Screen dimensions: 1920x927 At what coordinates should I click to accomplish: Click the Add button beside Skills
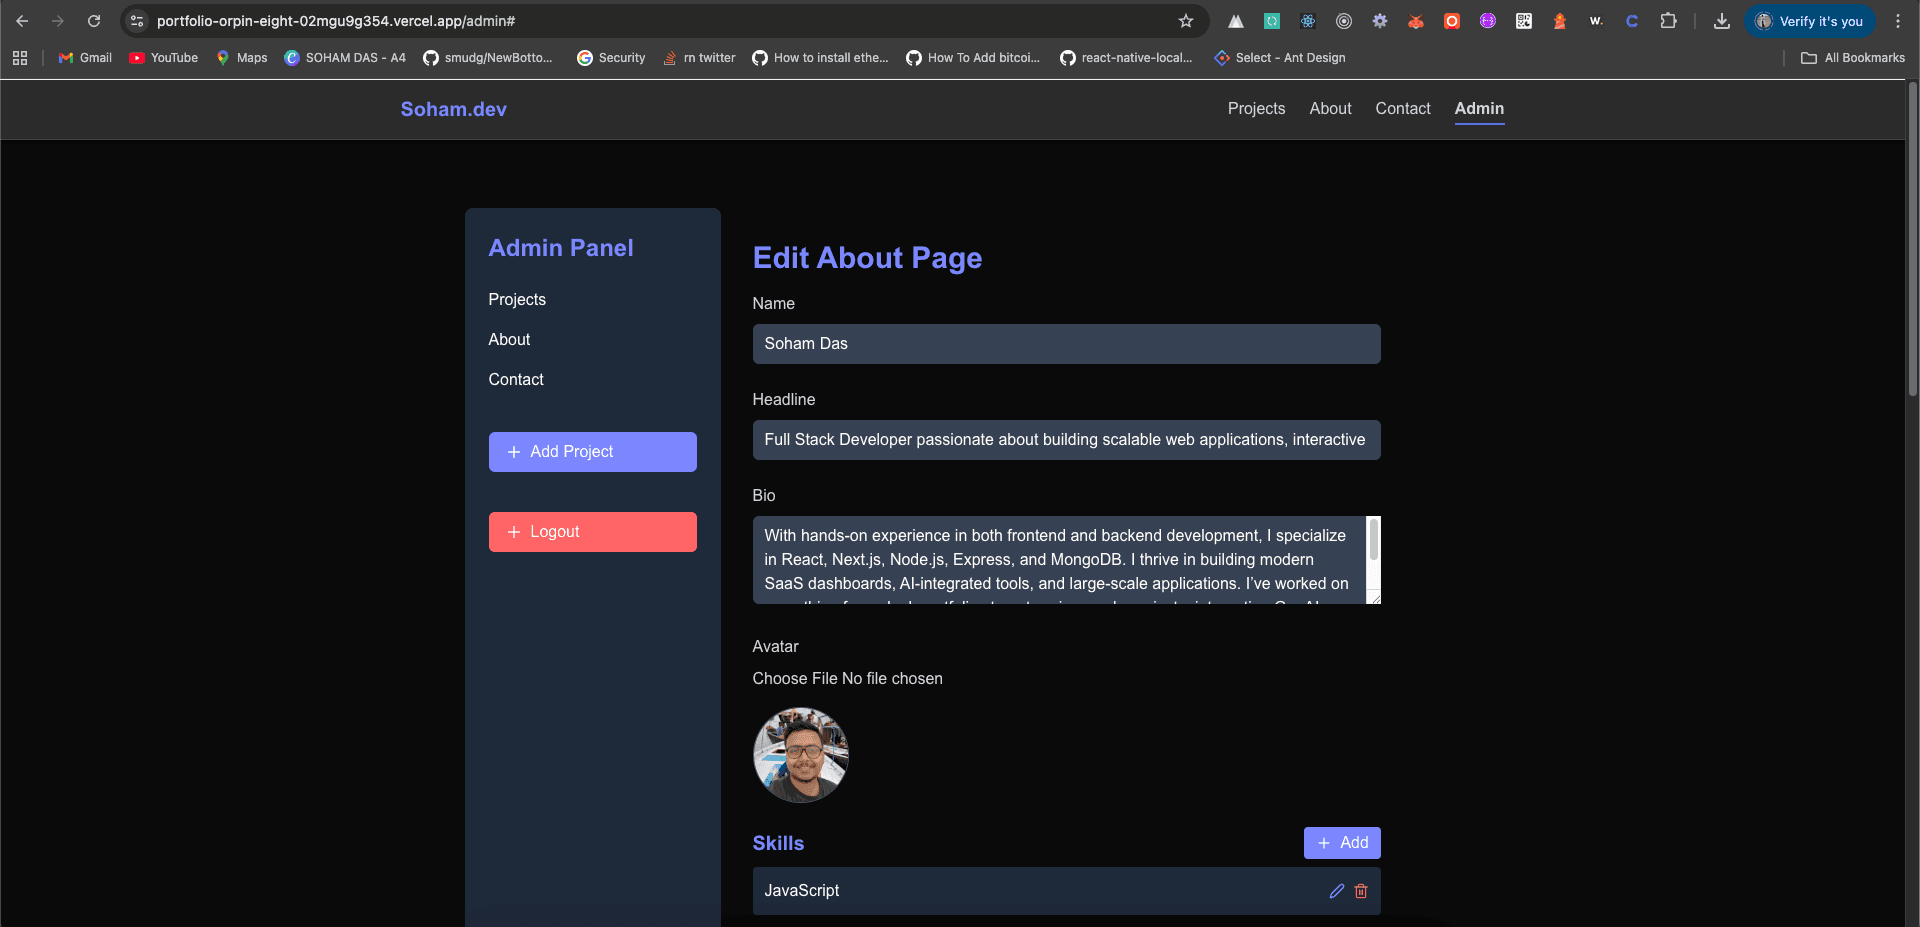(x=1342, y=843)
